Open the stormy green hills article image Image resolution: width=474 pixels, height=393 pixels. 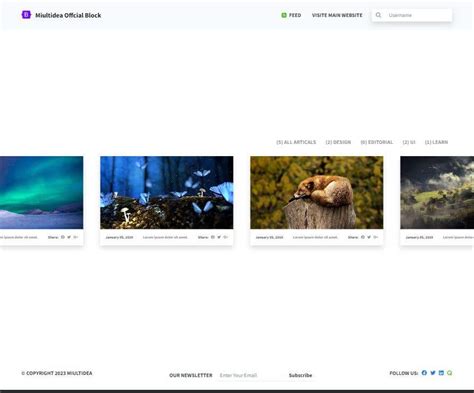click(437, 192)
